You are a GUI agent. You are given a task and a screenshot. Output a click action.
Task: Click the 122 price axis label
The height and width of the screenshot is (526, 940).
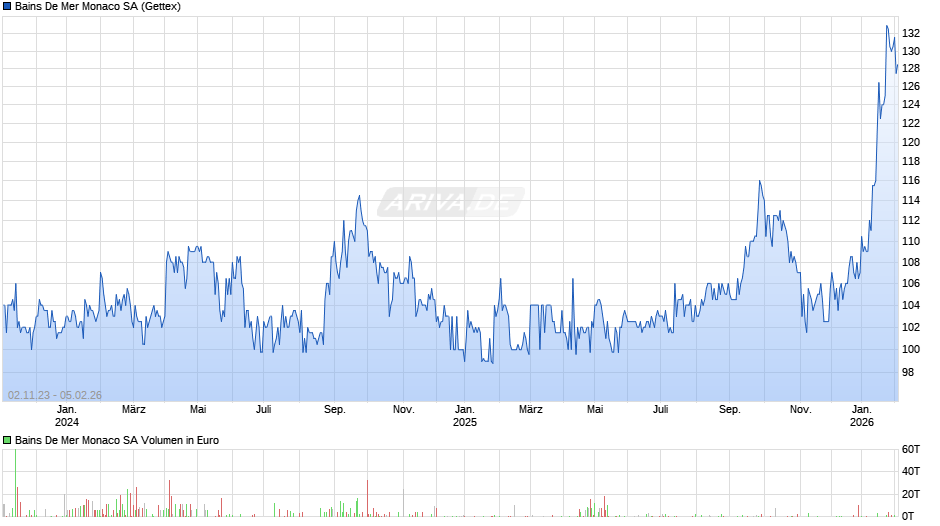[x=911, y=123]
